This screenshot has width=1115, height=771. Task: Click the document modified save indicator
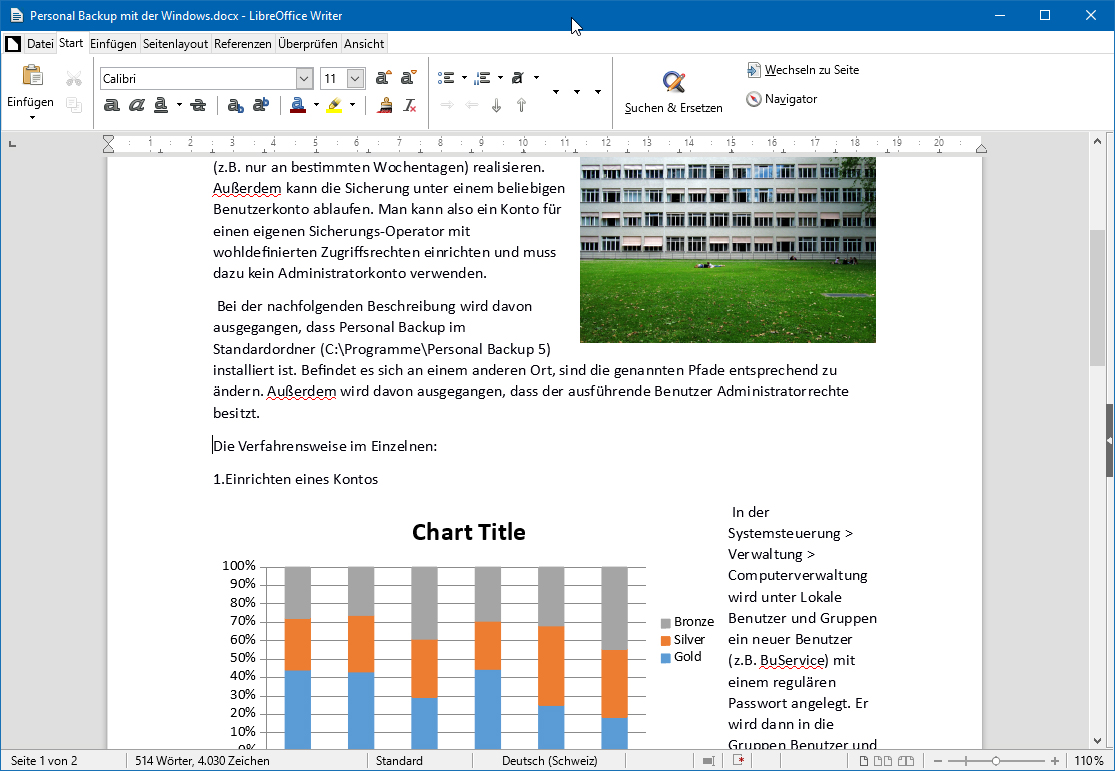(x=739, y=760)
